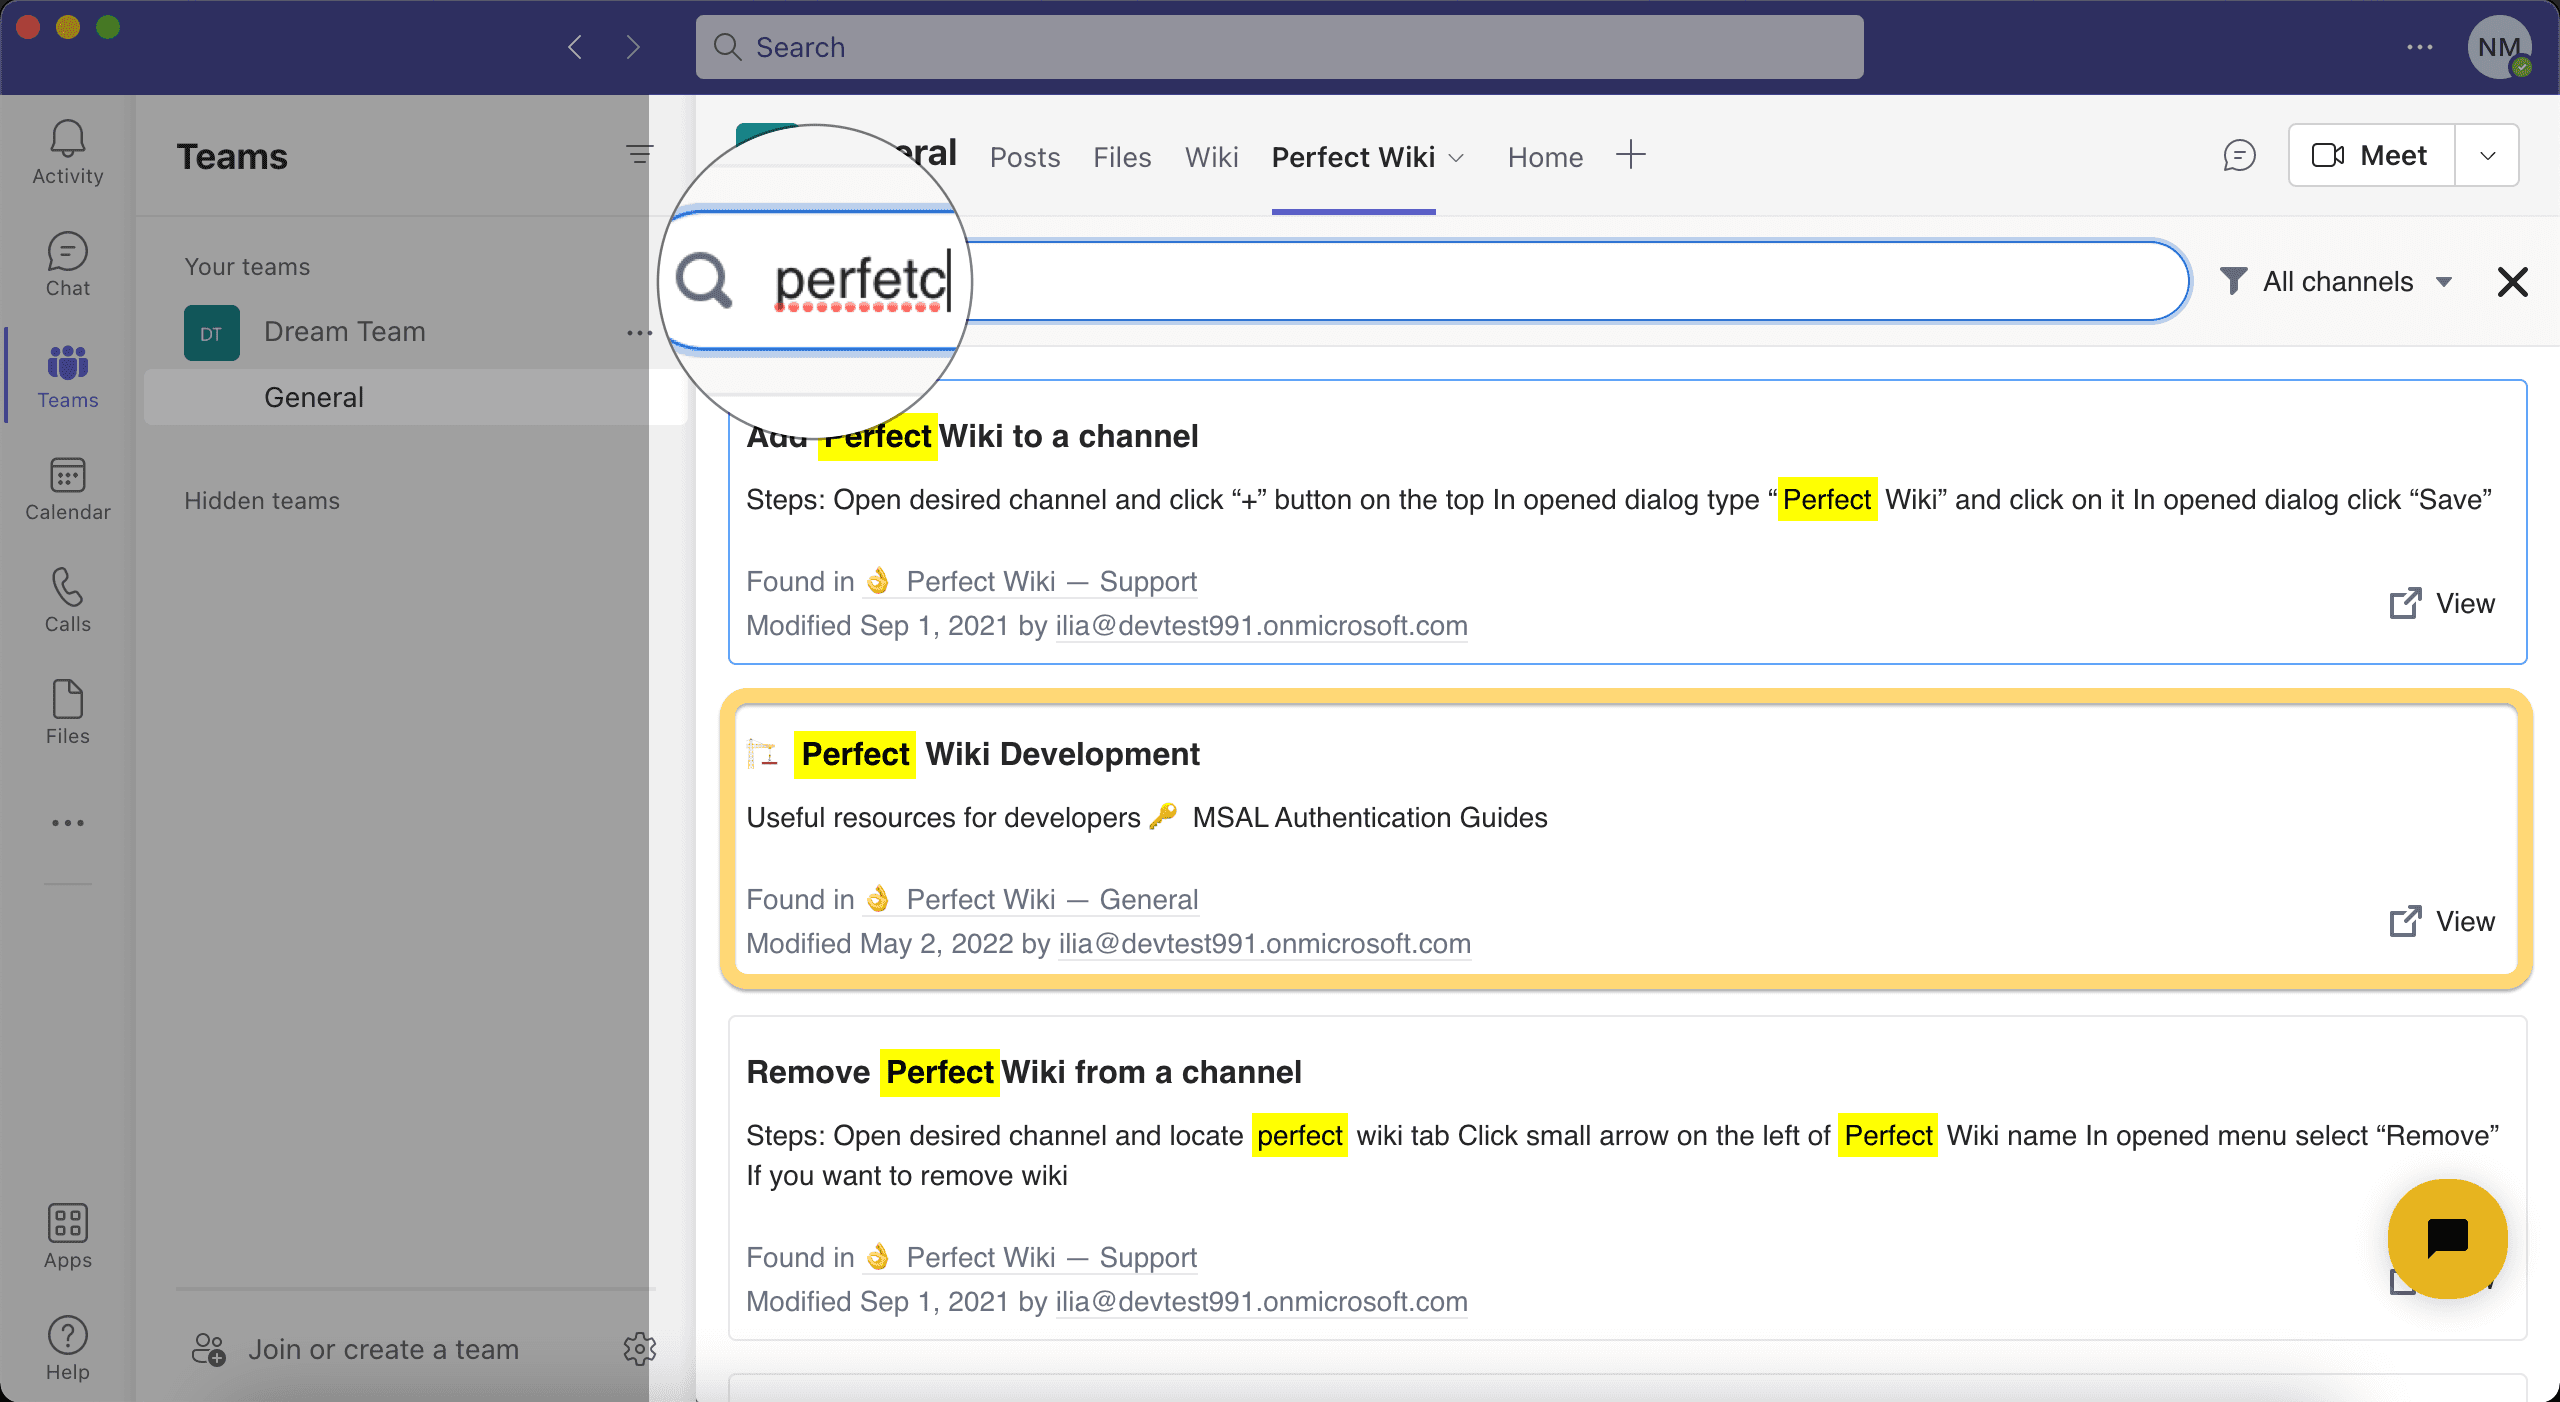The width and height of the screenshot is (2560, 1402).
Task: Open the Activity feed in the sidebar
Action: pos(66,152)
